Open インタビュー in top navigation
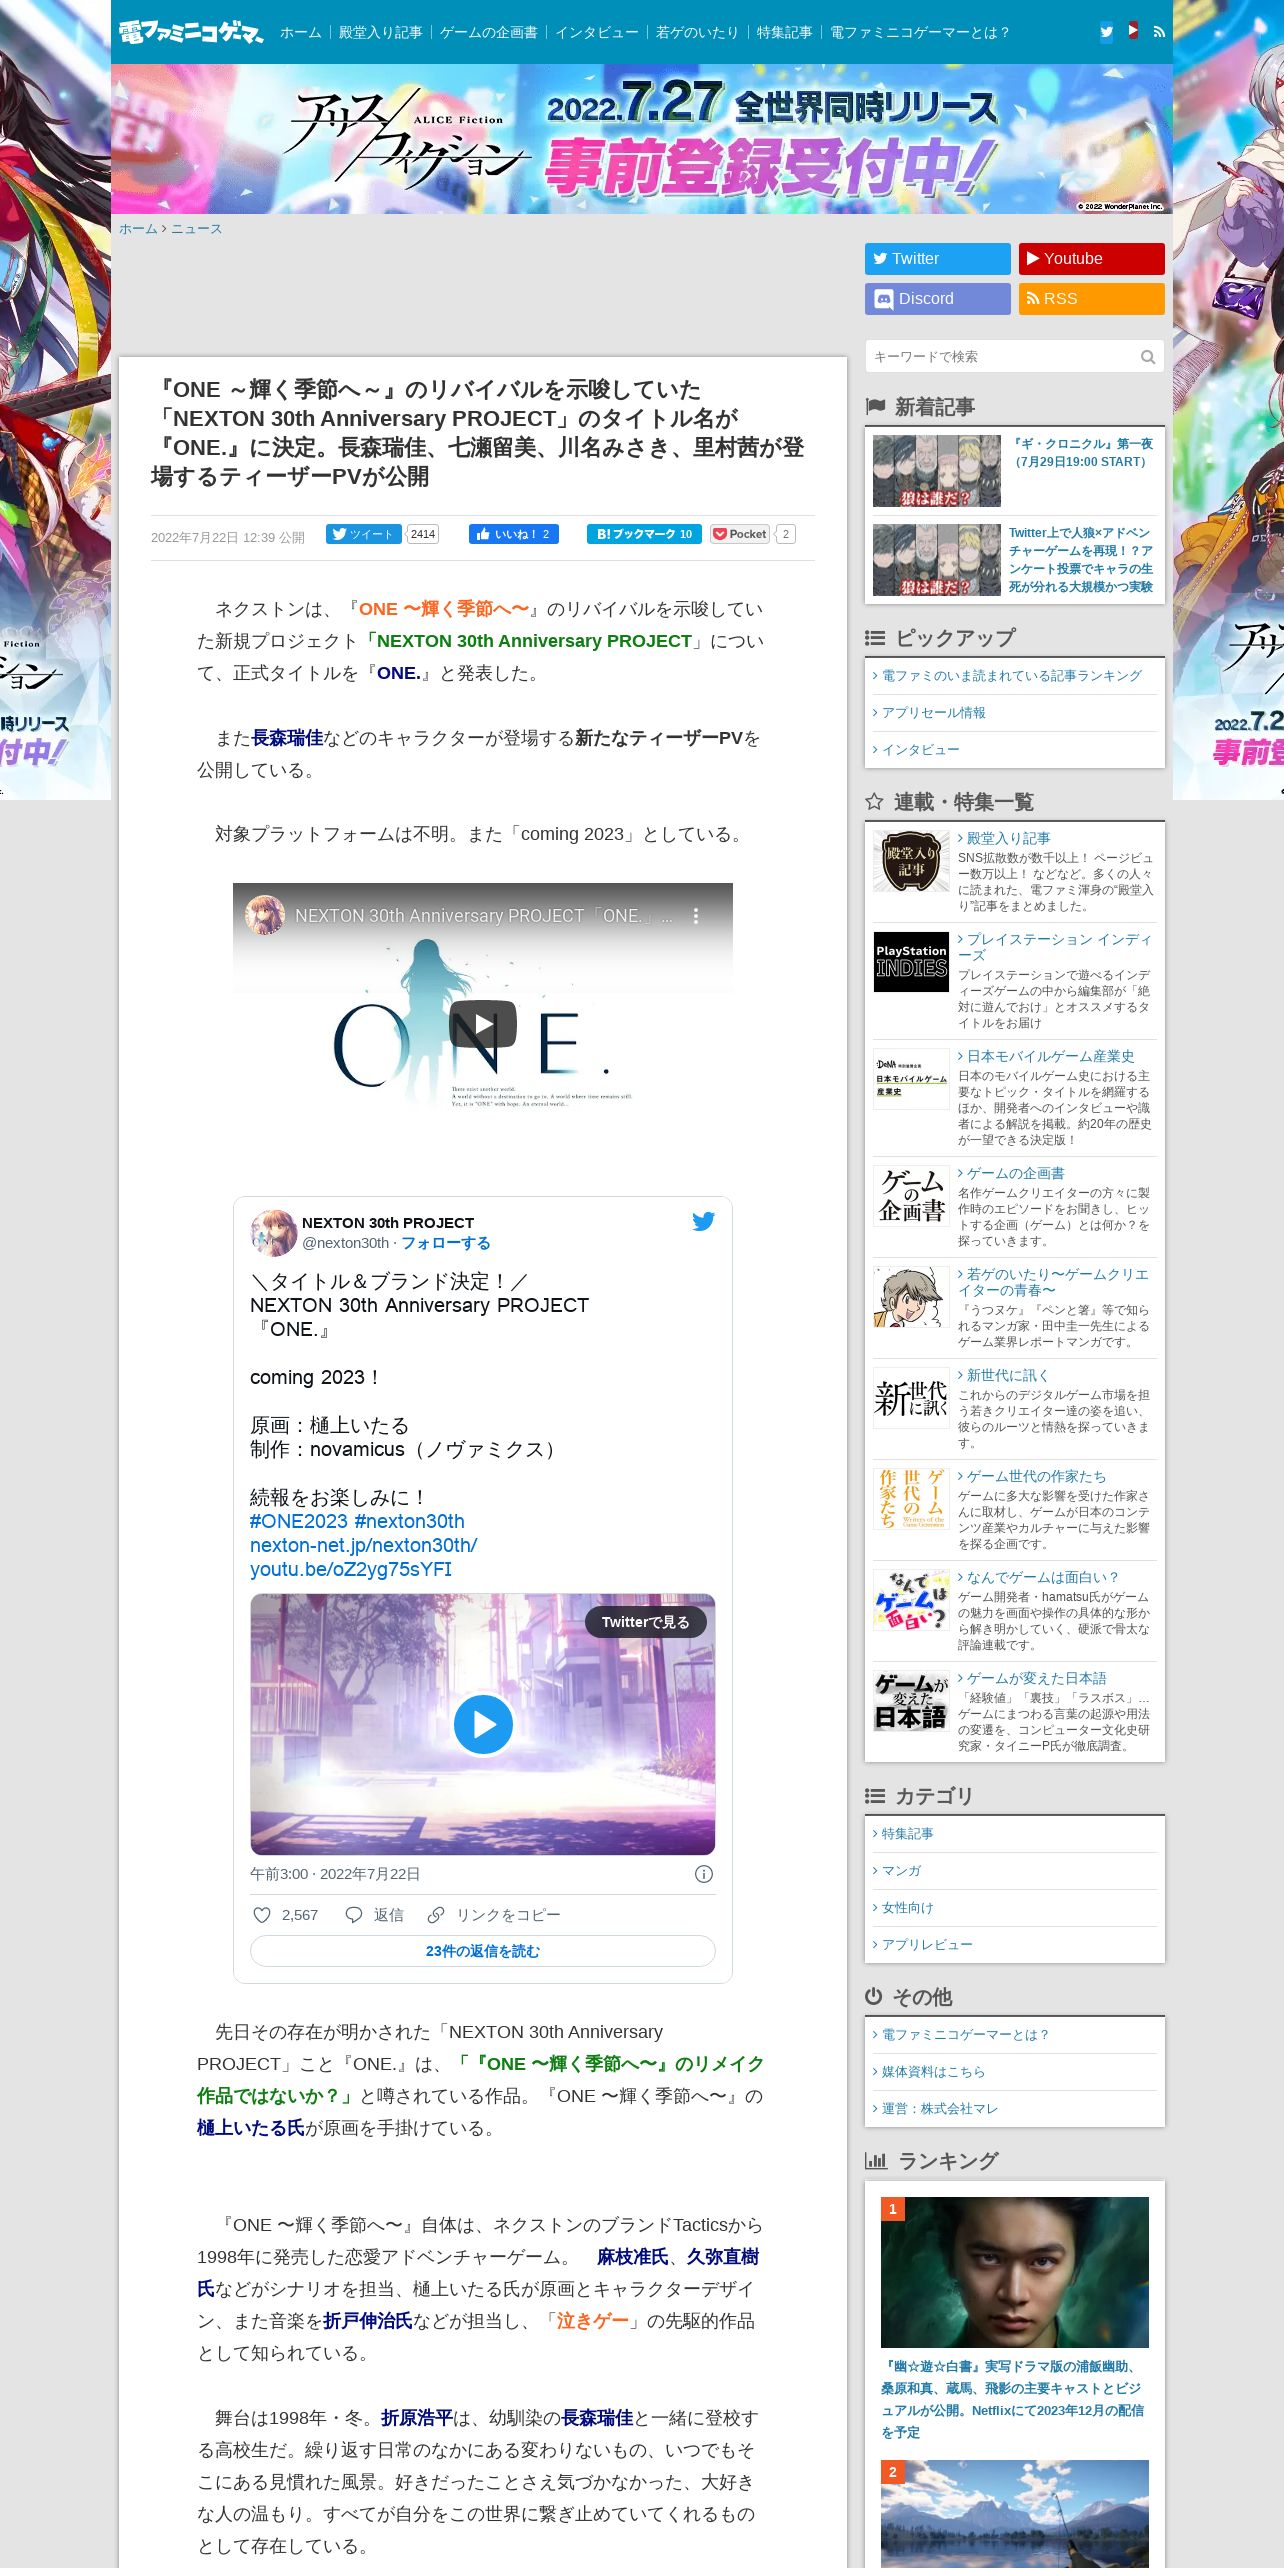This screenshot has height=2568, width=1284. (x=597, y=32)
